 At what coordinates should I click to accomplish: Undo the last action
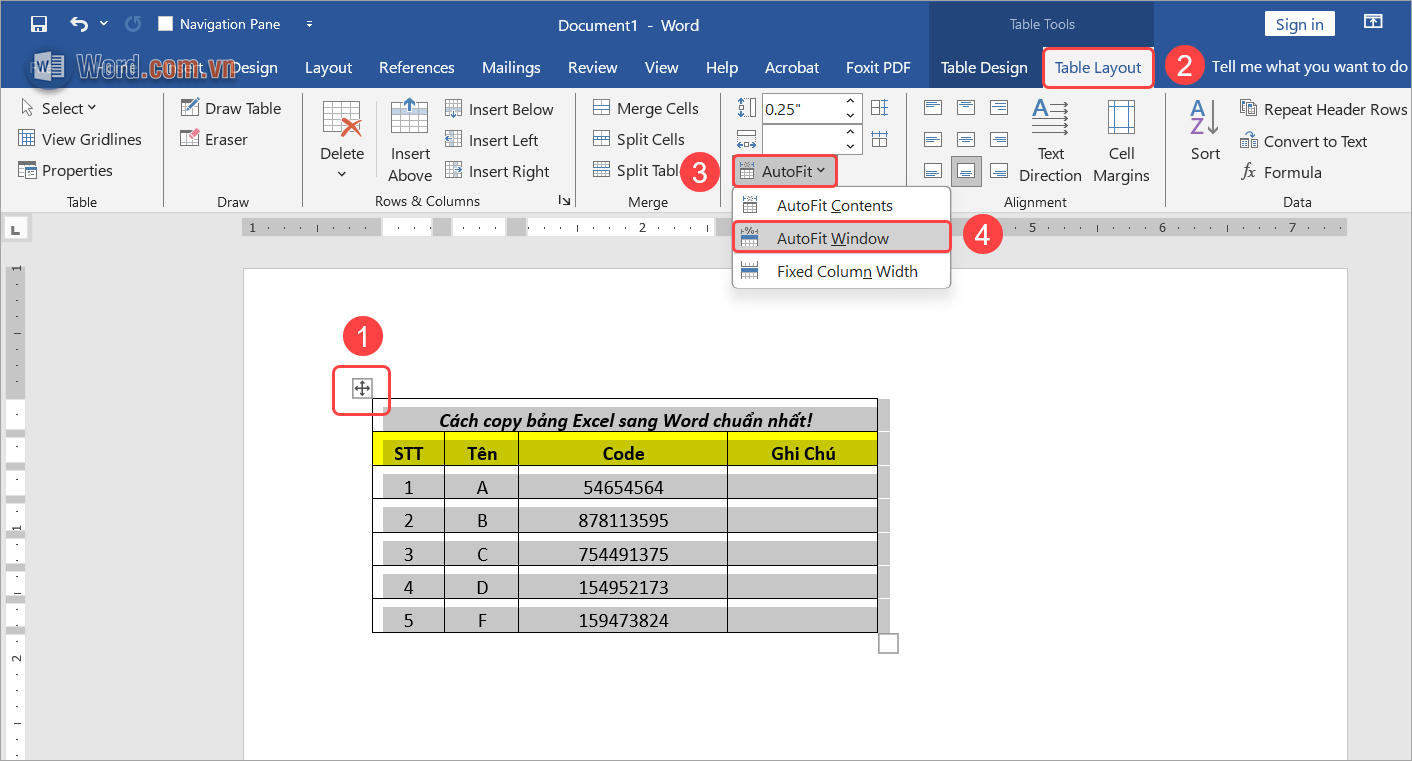coord(79,24)
